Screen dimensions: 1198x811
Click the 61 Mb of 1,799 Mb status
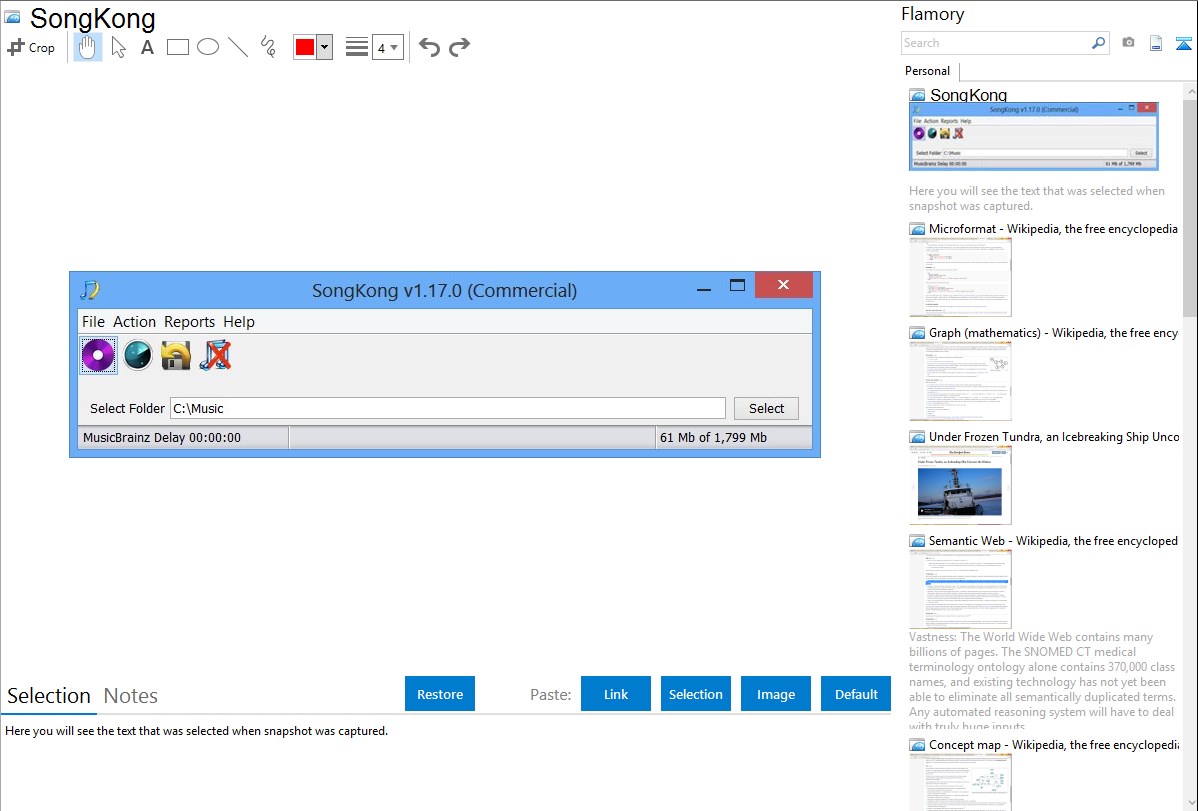[714, 438]
